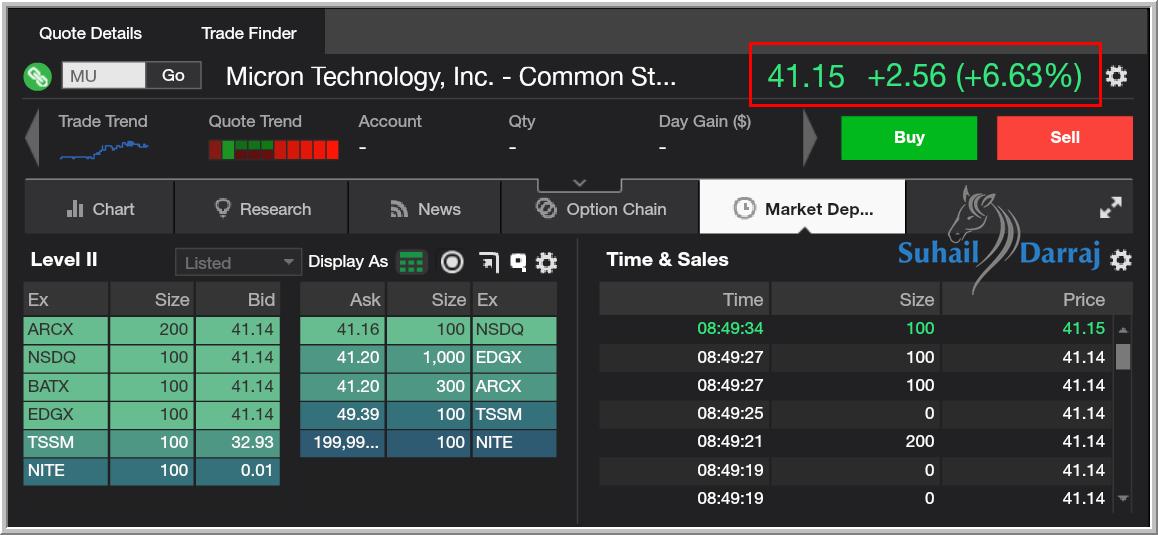Image resolution: width=1158 pixels, height=535 pixels.
Task: Select the ARCX bid row exchange cell
Action: pos(66,330)
